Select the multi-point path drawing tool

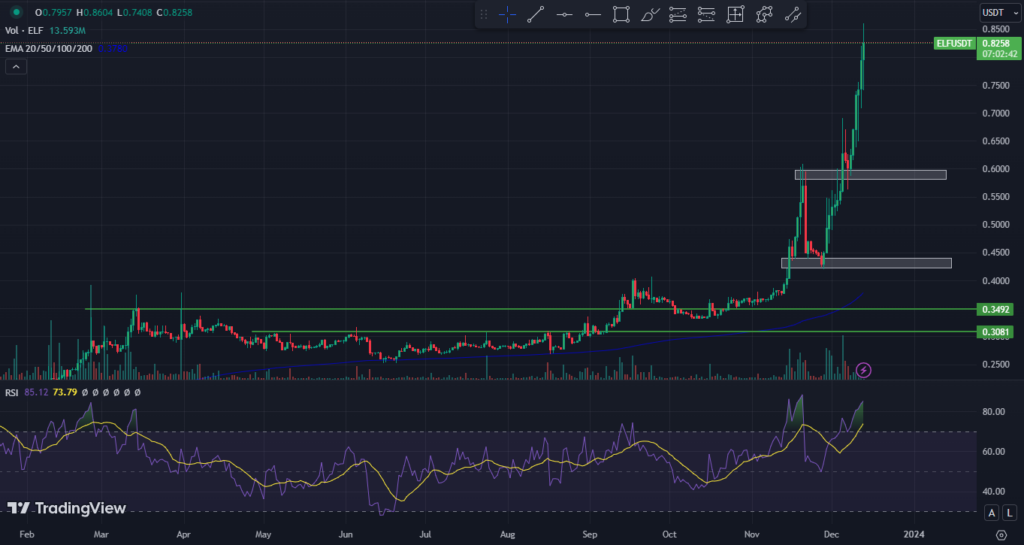764,14
